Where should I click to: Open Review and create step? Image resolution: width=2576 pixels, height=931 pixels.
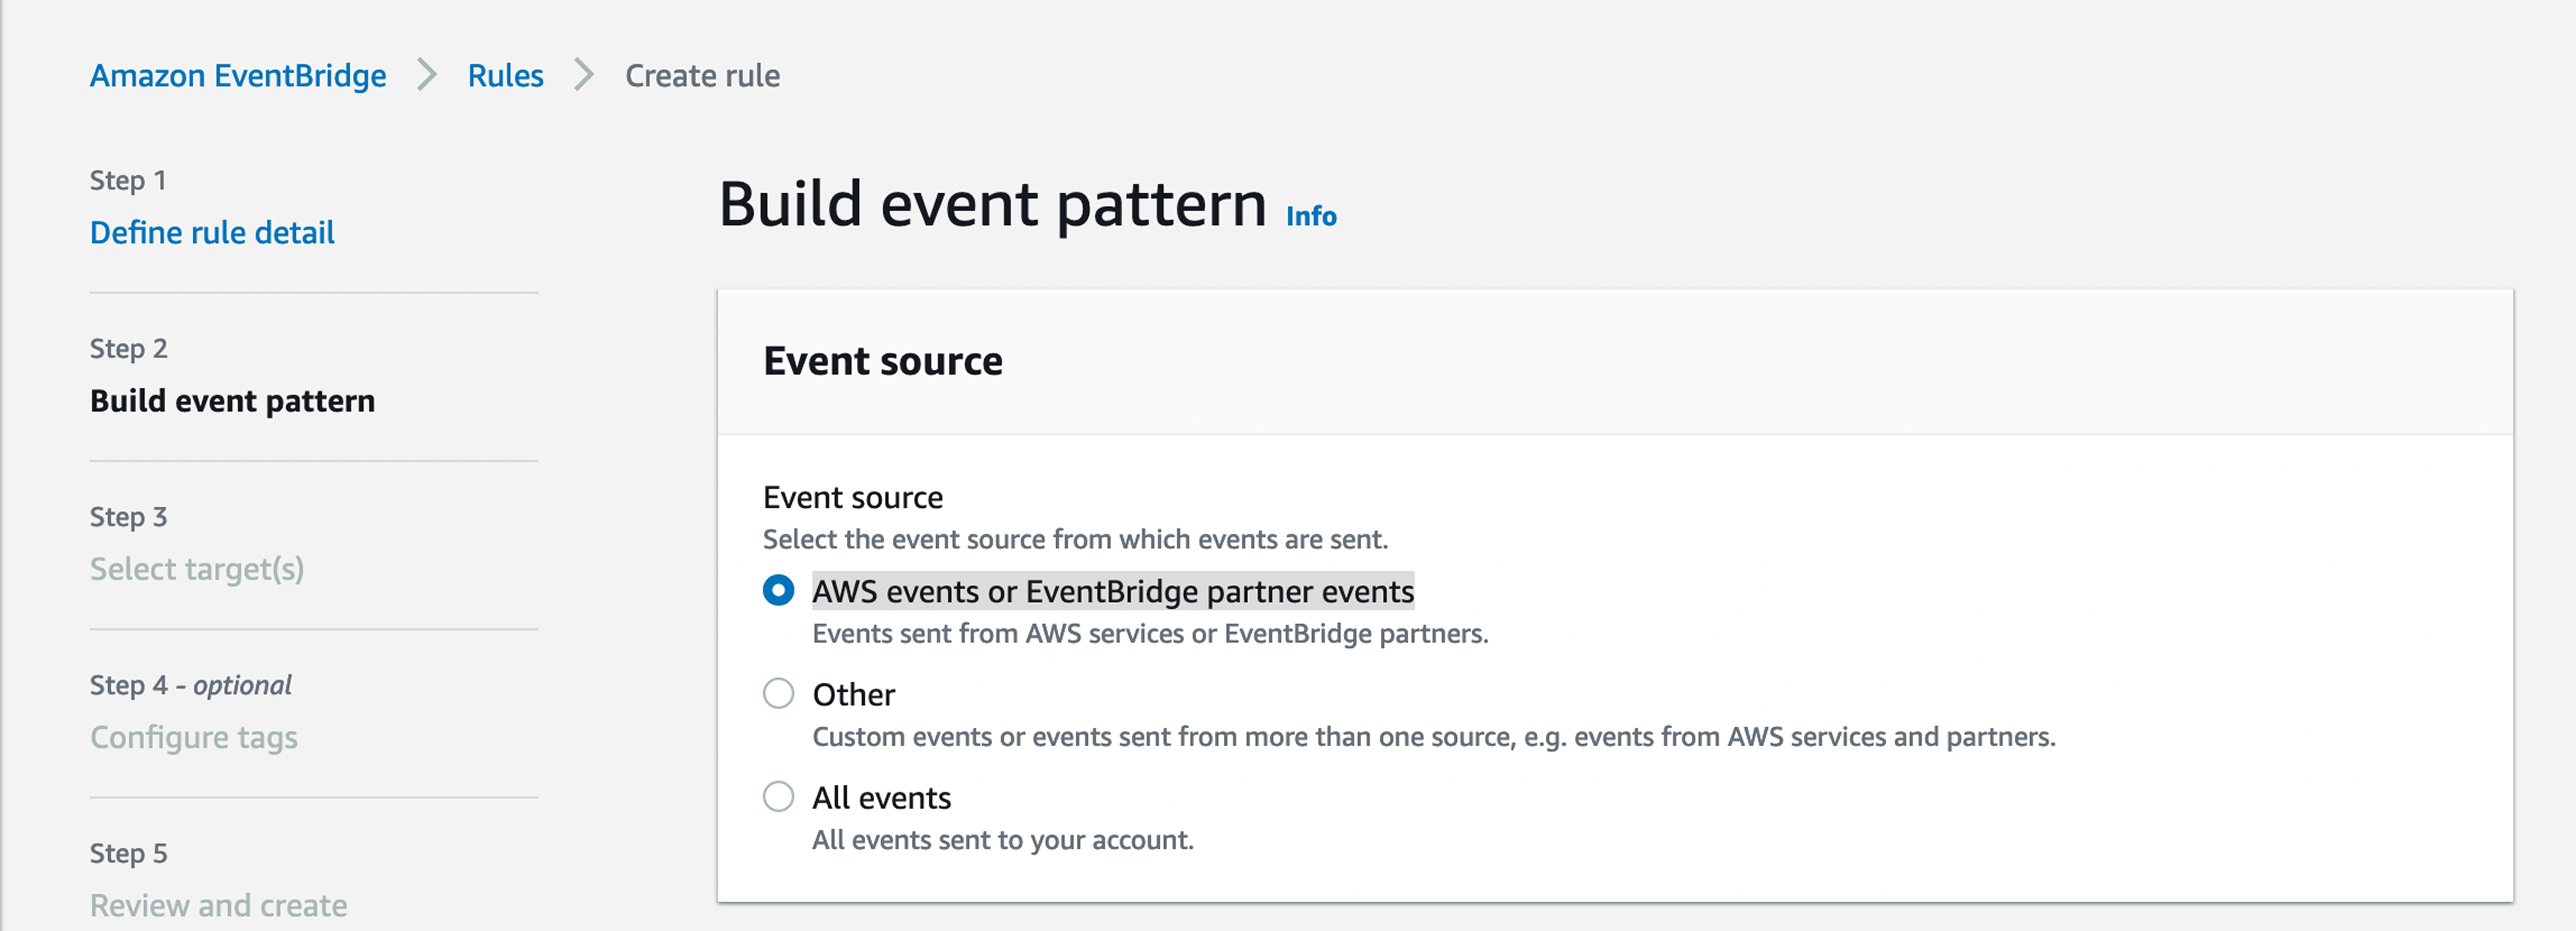click(x=218, y=904)
